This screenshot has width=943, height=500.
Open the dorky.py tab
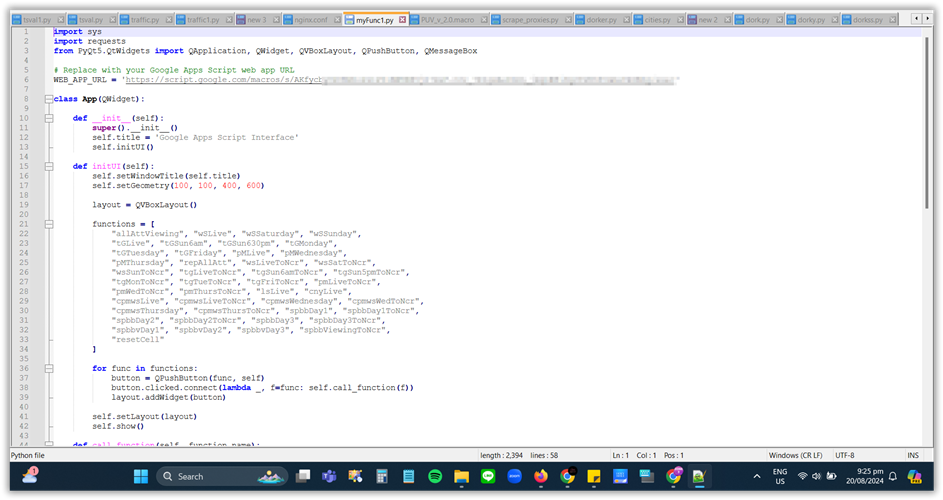(811, 20)
